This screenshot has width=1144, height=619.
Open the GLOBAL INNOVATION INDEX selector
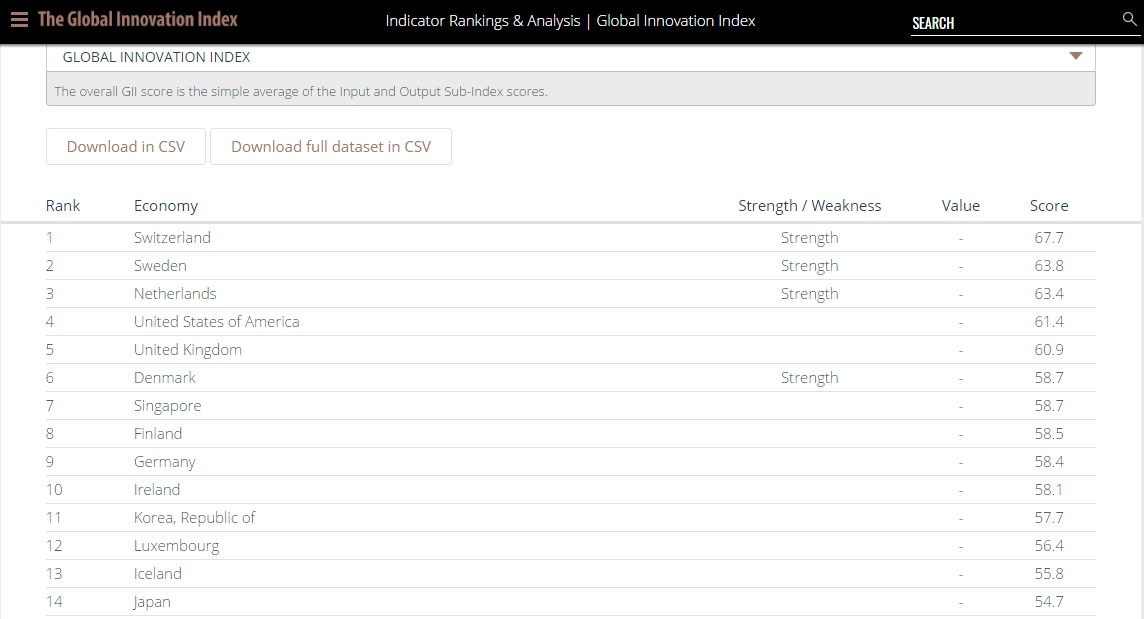[x=571, y=57]
